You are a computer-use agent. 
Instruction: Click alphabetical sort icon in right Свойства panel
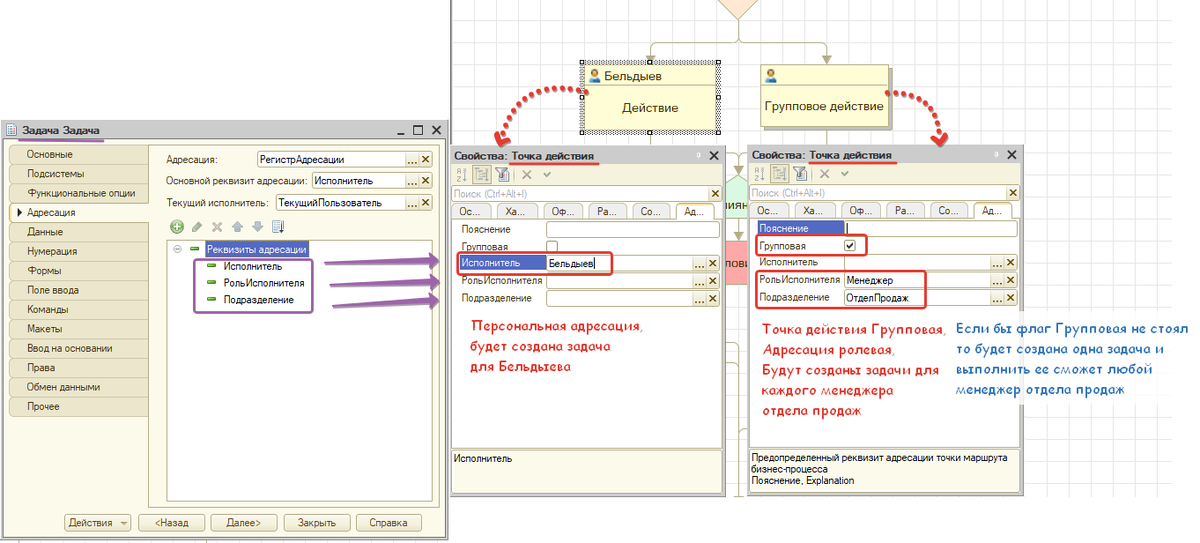[761, 173]
